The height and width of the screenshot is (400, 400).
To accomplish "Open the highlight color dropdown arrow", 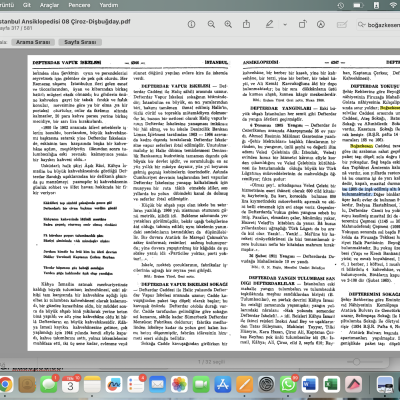I will (x=285, y=24).
